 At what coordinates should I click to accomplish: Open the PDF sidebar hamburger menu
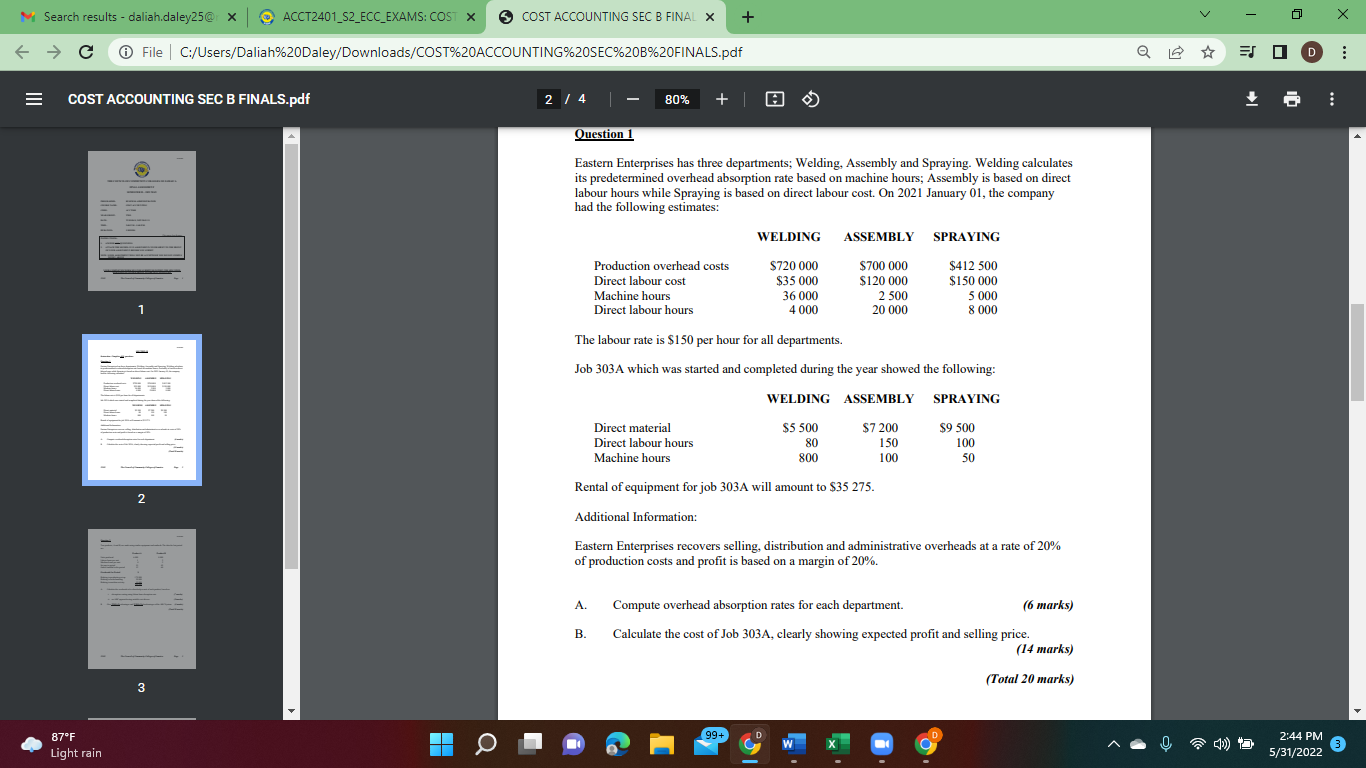pos(33,99)
